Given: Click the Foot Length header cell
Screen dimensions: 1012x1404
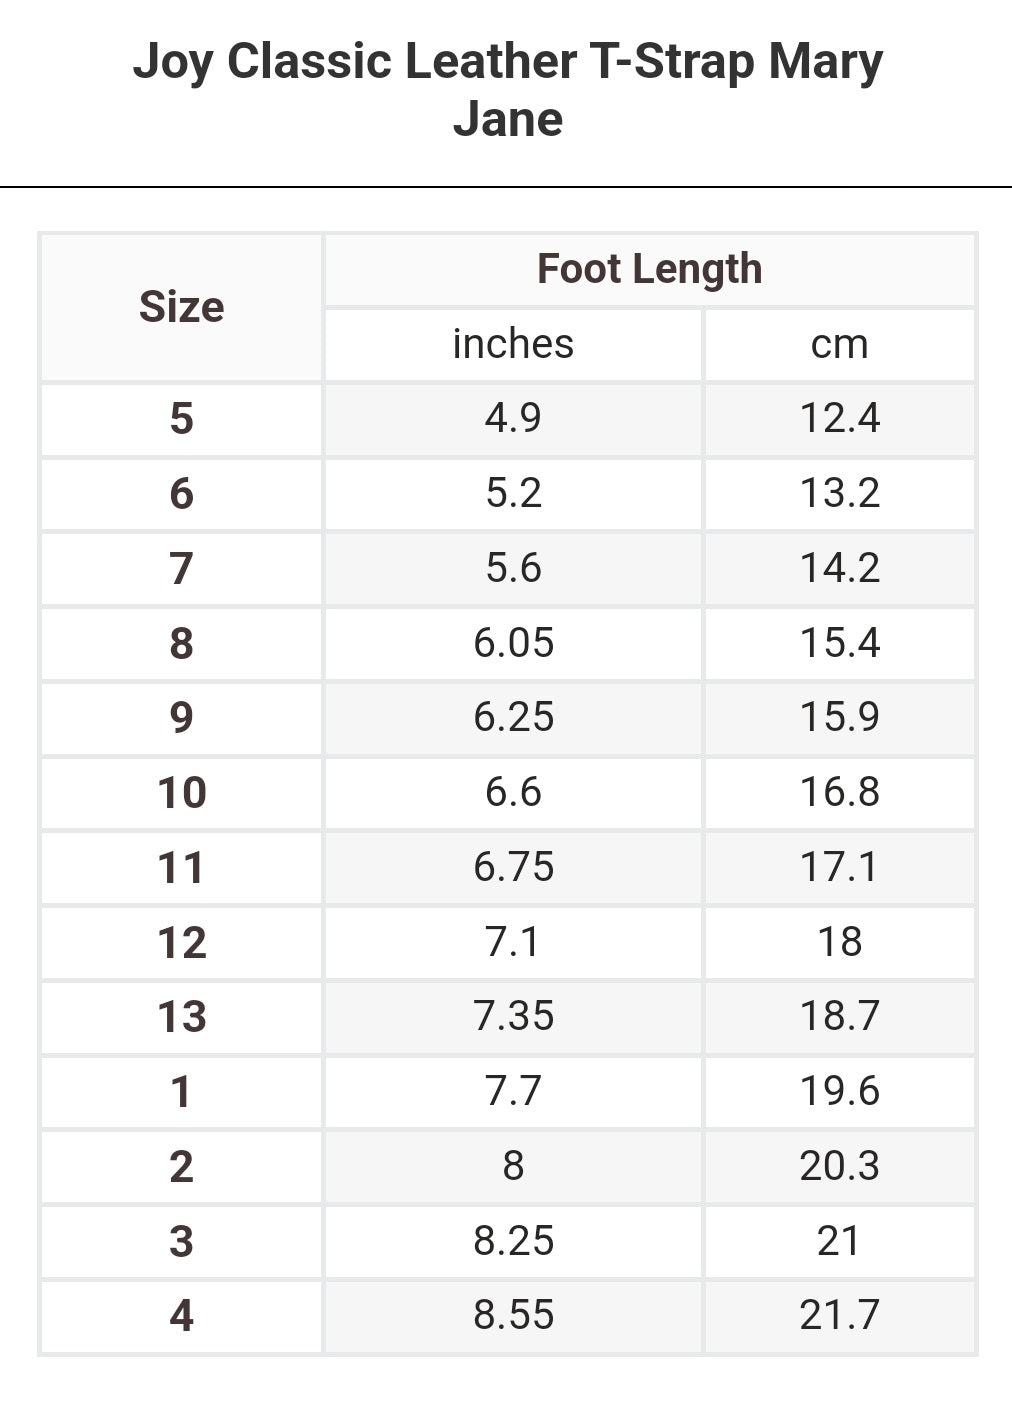Looking at the screenshot, I should 649,269.
